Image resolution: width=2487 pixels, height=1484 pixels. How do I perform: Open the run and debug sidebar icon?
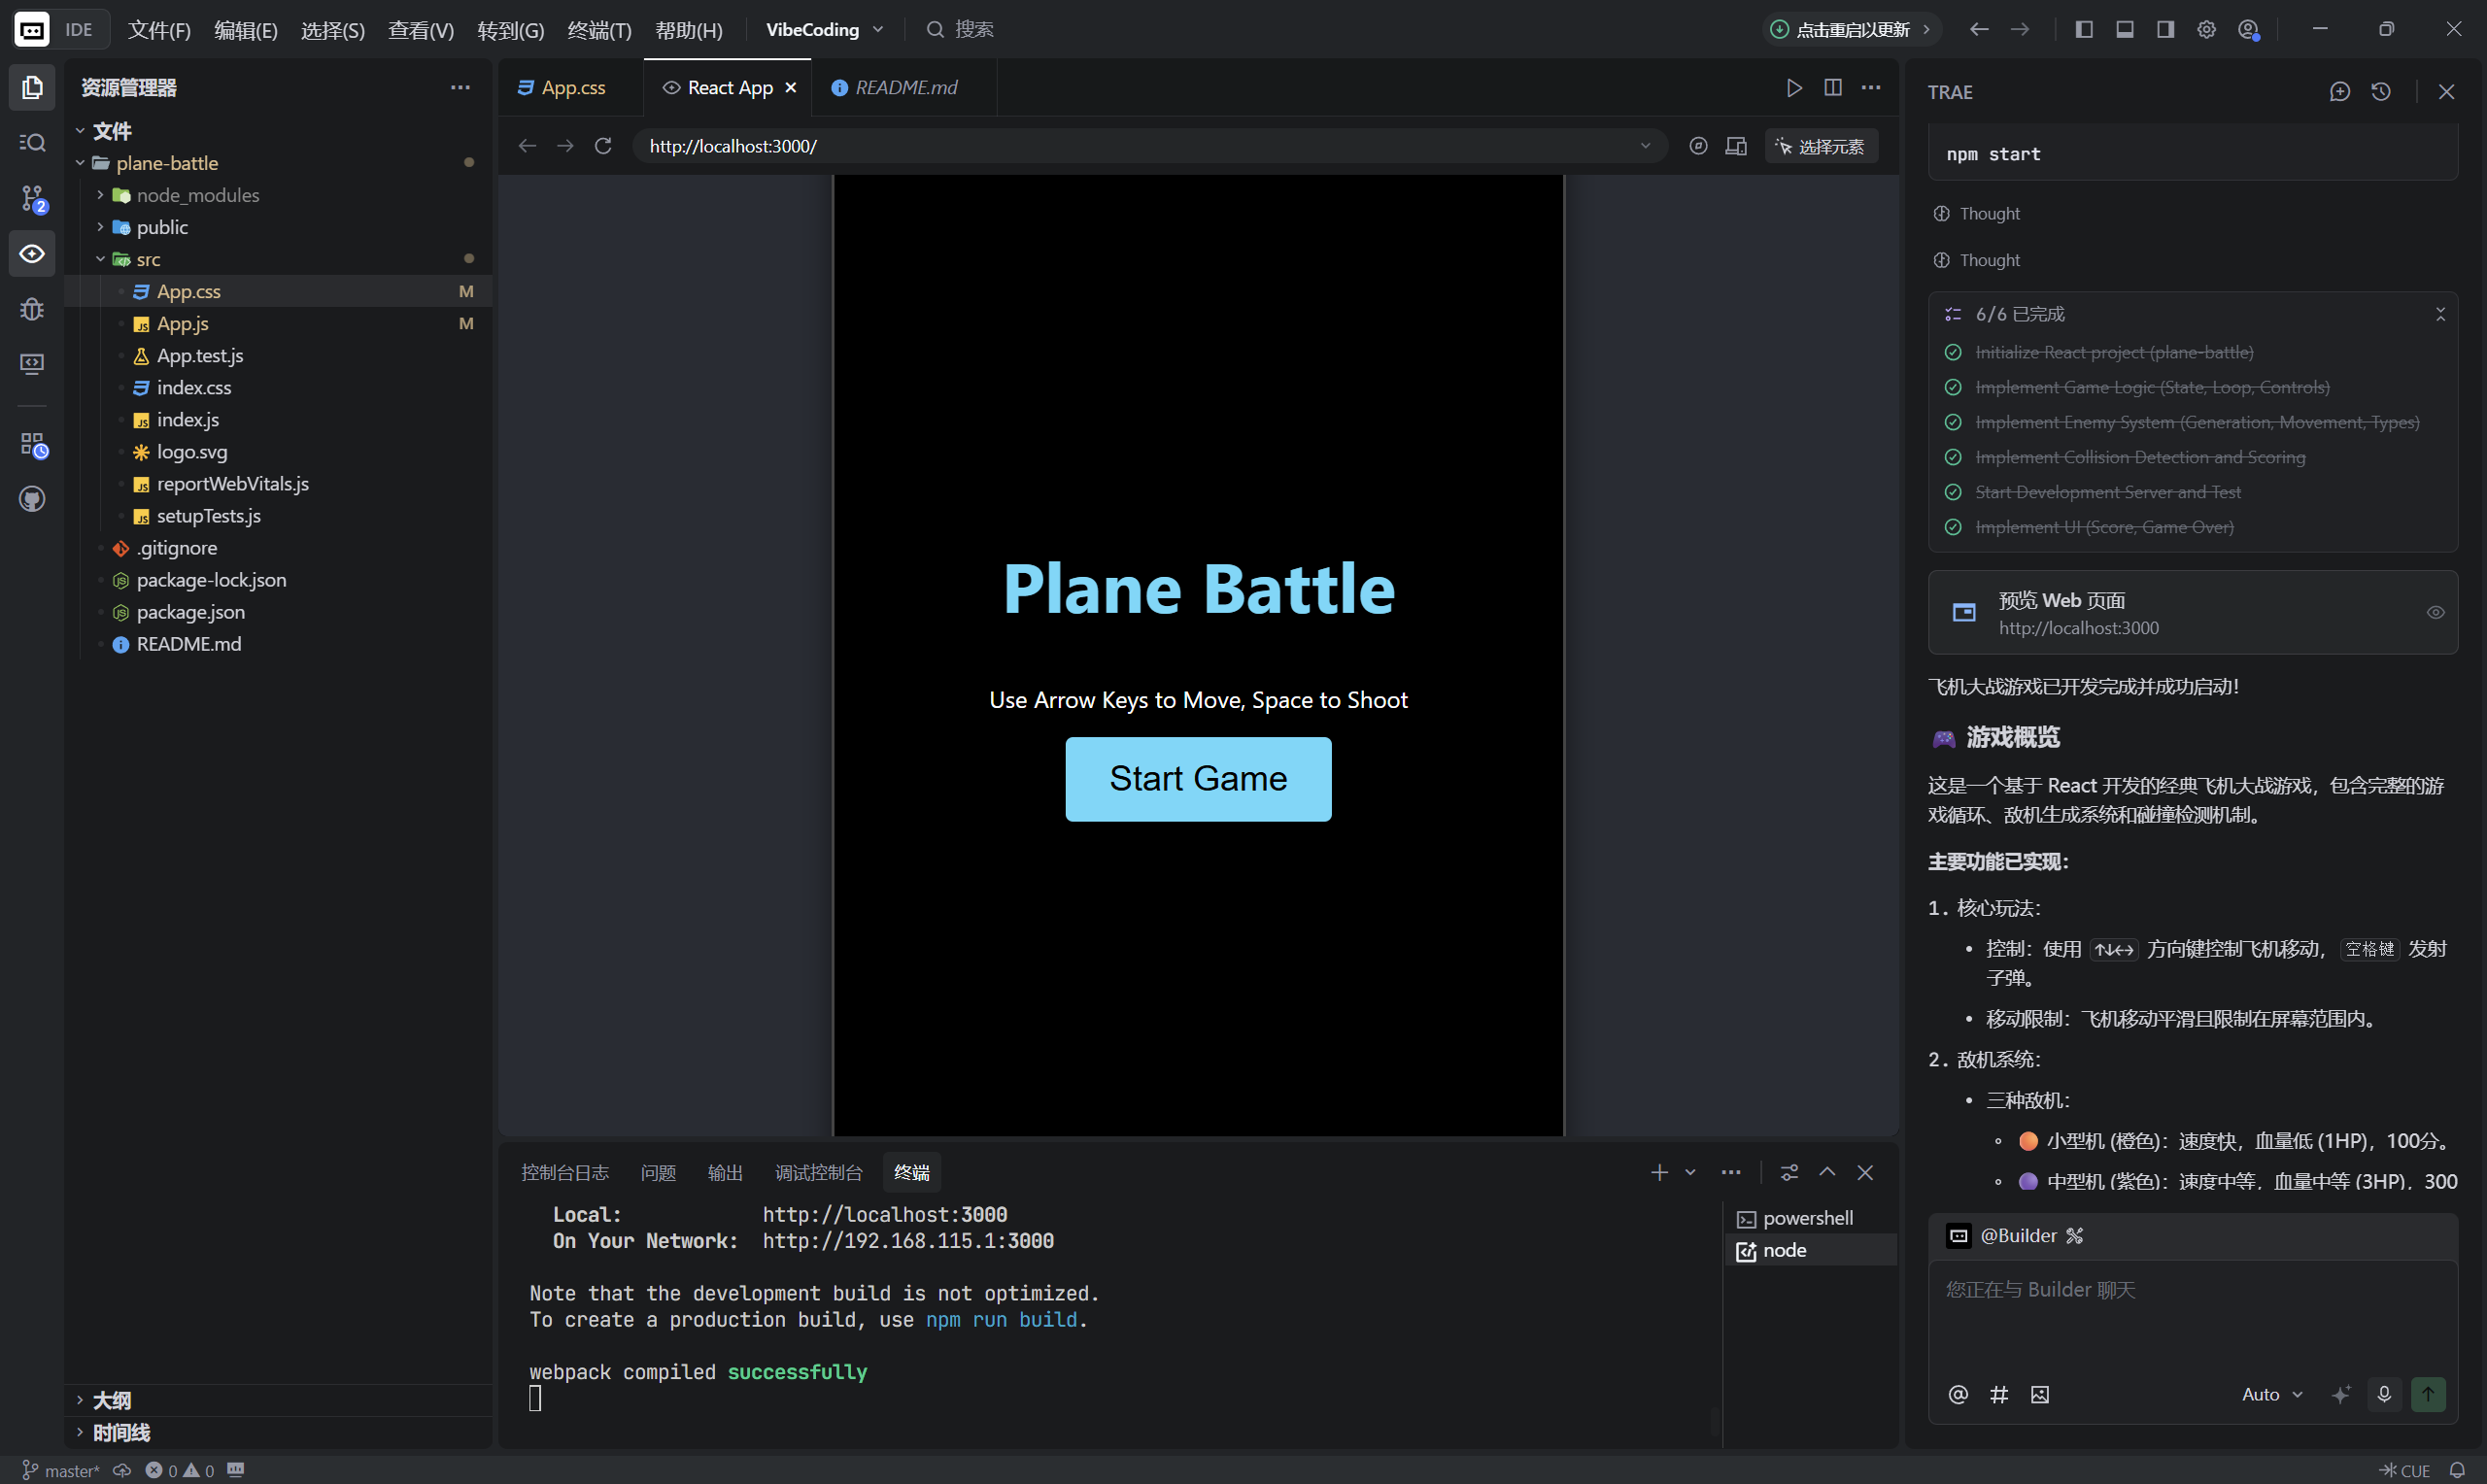pos(32,308)
